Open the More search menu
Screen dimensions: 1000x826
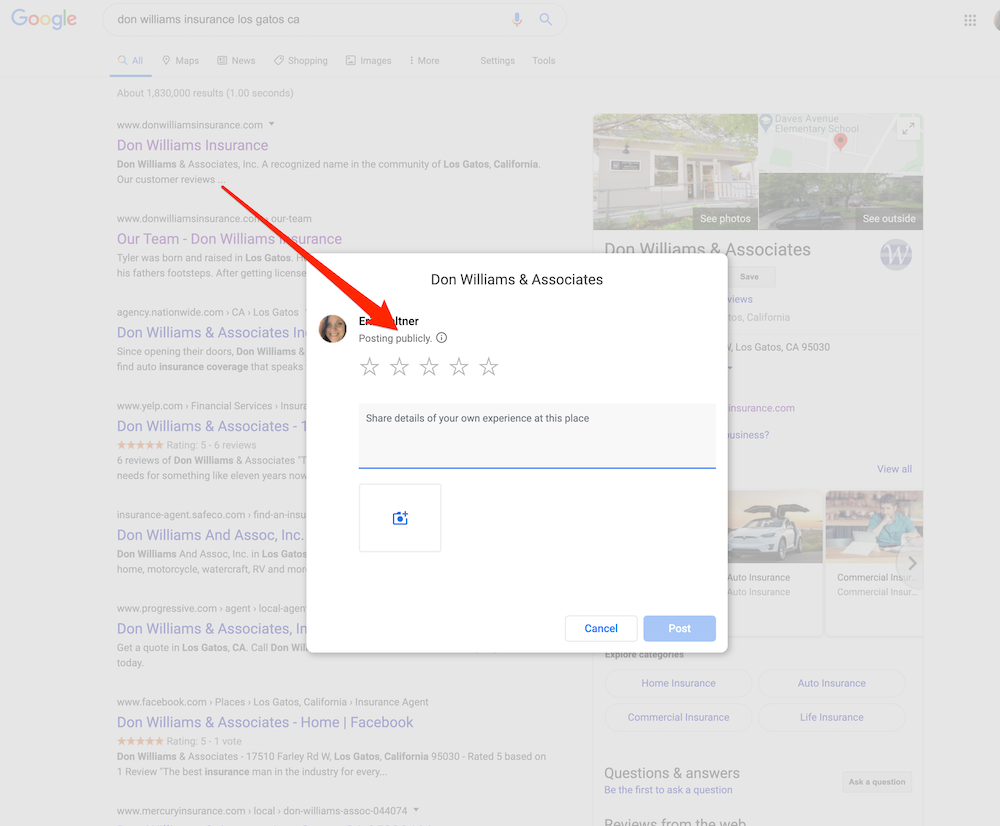pyautogui.click(x=424, y=61)
